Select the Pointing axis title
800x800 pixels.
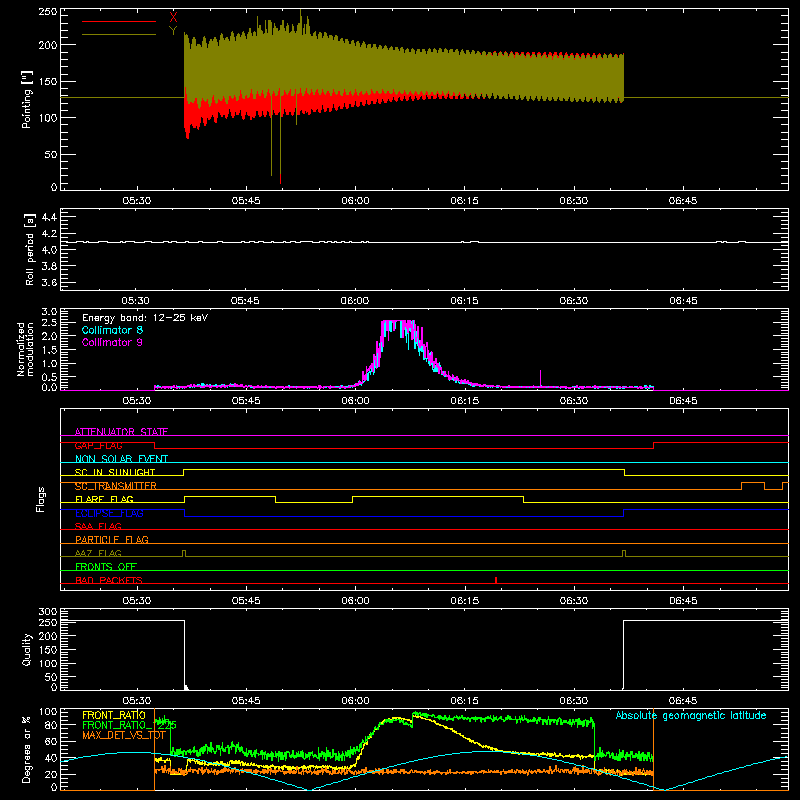pyautogui.click(x=27, y=99)
